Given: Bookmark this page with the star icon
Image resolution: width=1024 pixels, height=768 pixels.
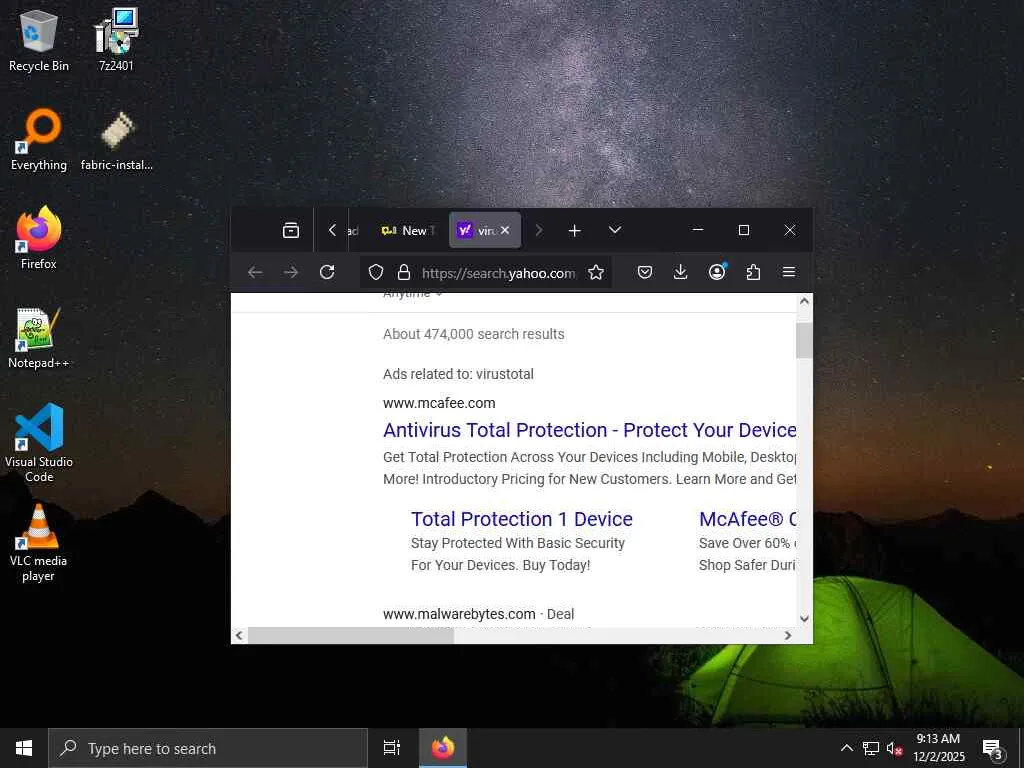Looking at the screenshot, I should (x=596, y=272).
